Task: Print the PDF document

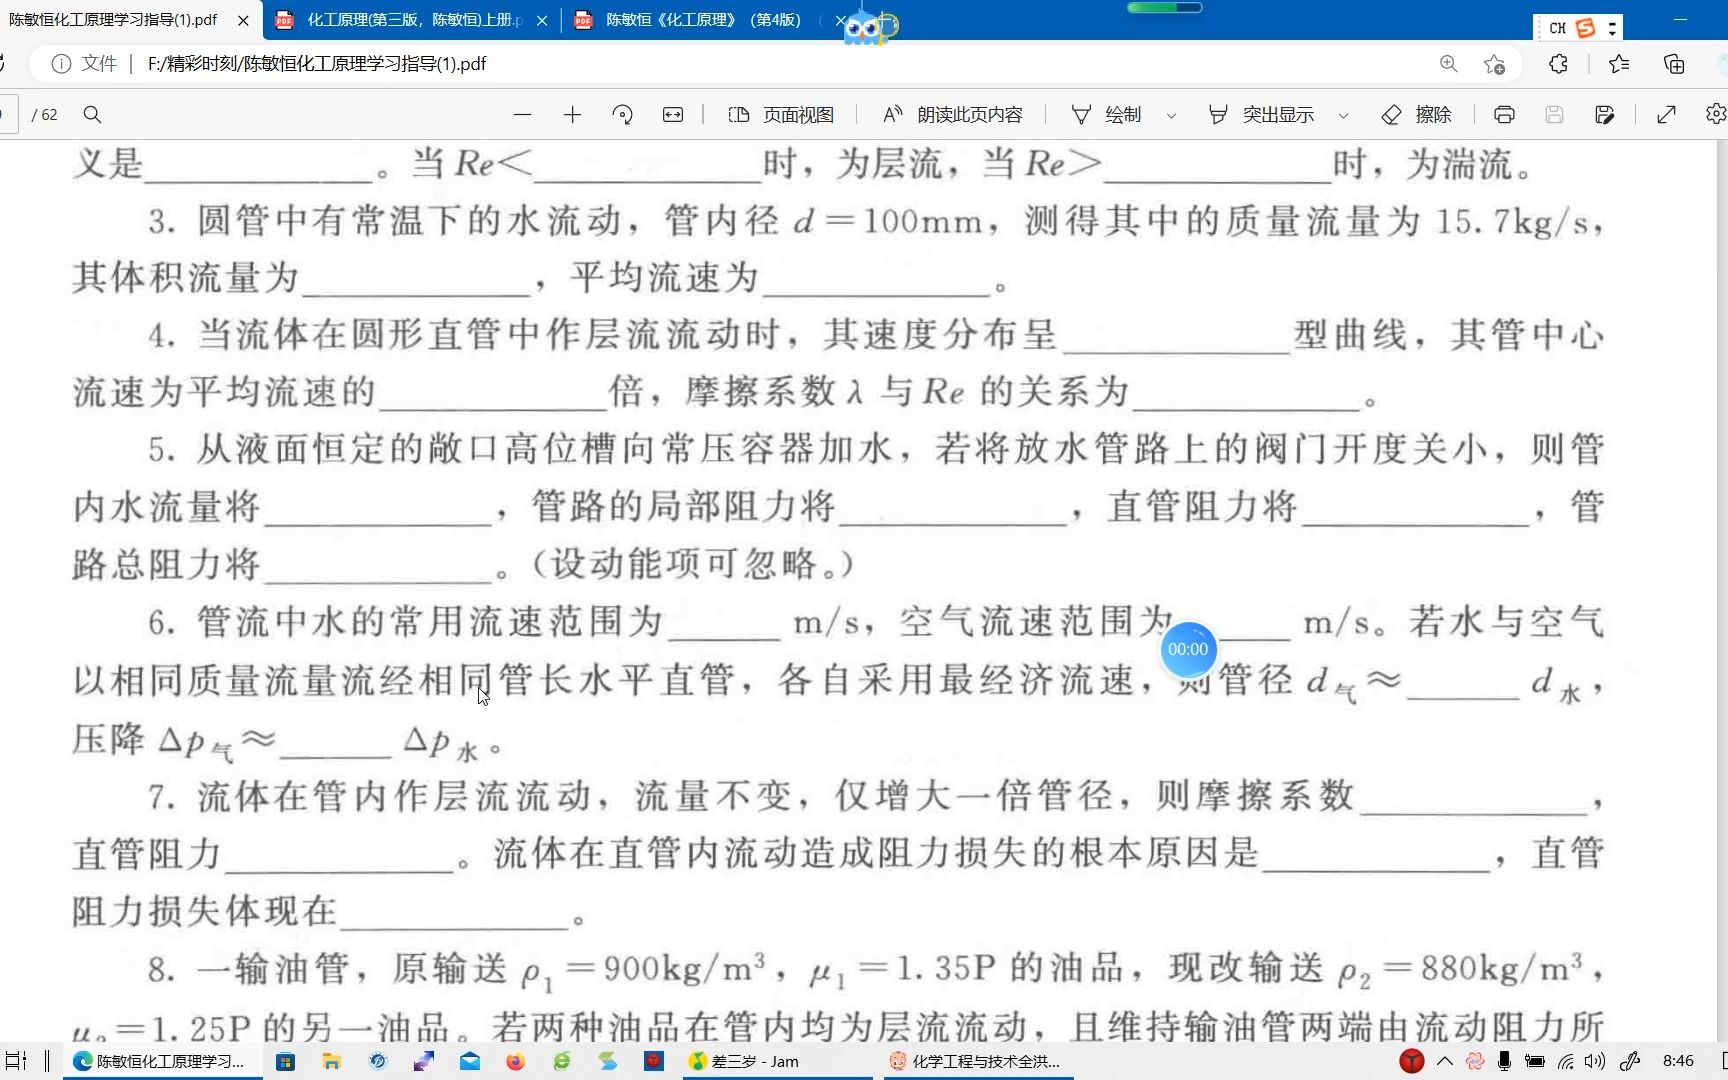Action: [1504, 114]
